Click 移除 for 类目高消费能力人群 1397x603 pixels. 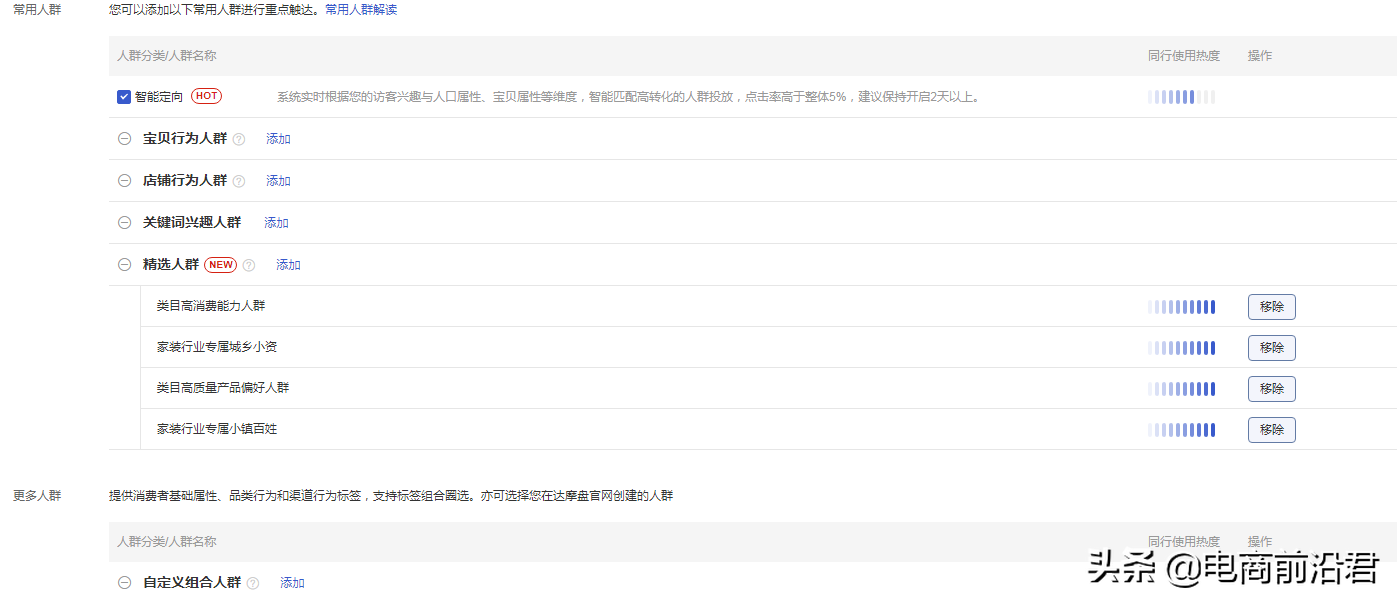click(x=1271, y=306)
